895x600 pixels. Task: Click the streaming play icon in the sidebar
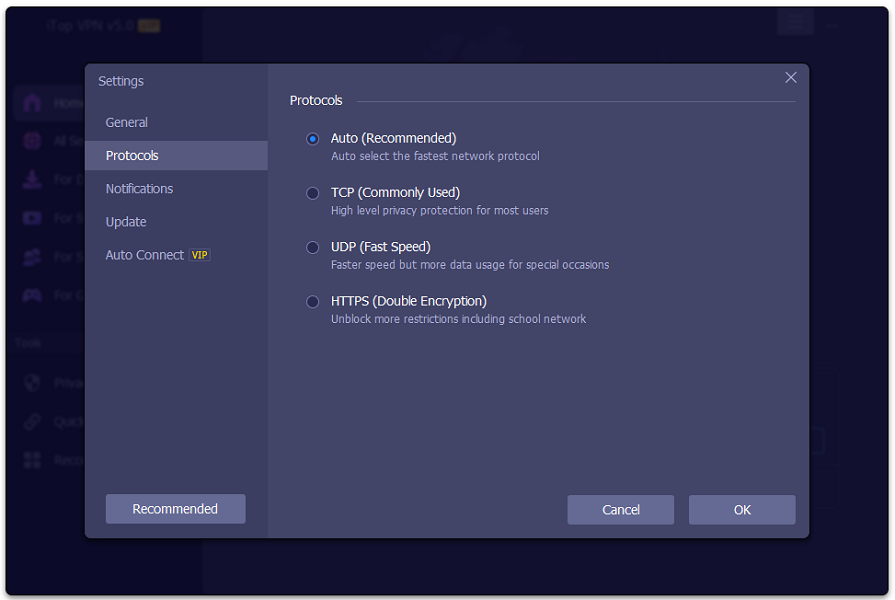(x=33, y=218)
